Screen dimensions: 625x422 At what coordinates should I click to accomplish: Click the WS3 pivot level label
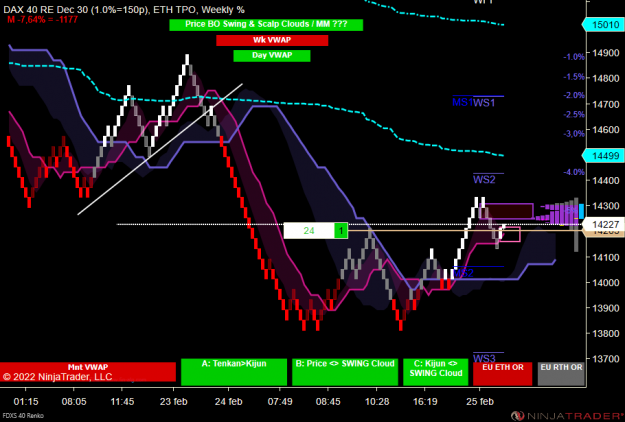(484, 358)
